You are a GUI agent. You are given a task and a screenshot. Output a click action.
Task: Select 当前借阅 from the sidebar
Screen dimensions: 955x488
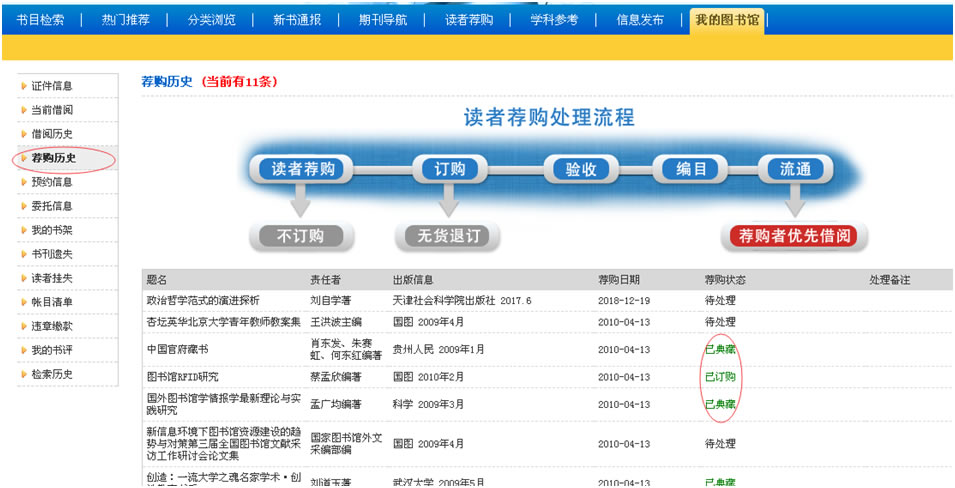51,110
